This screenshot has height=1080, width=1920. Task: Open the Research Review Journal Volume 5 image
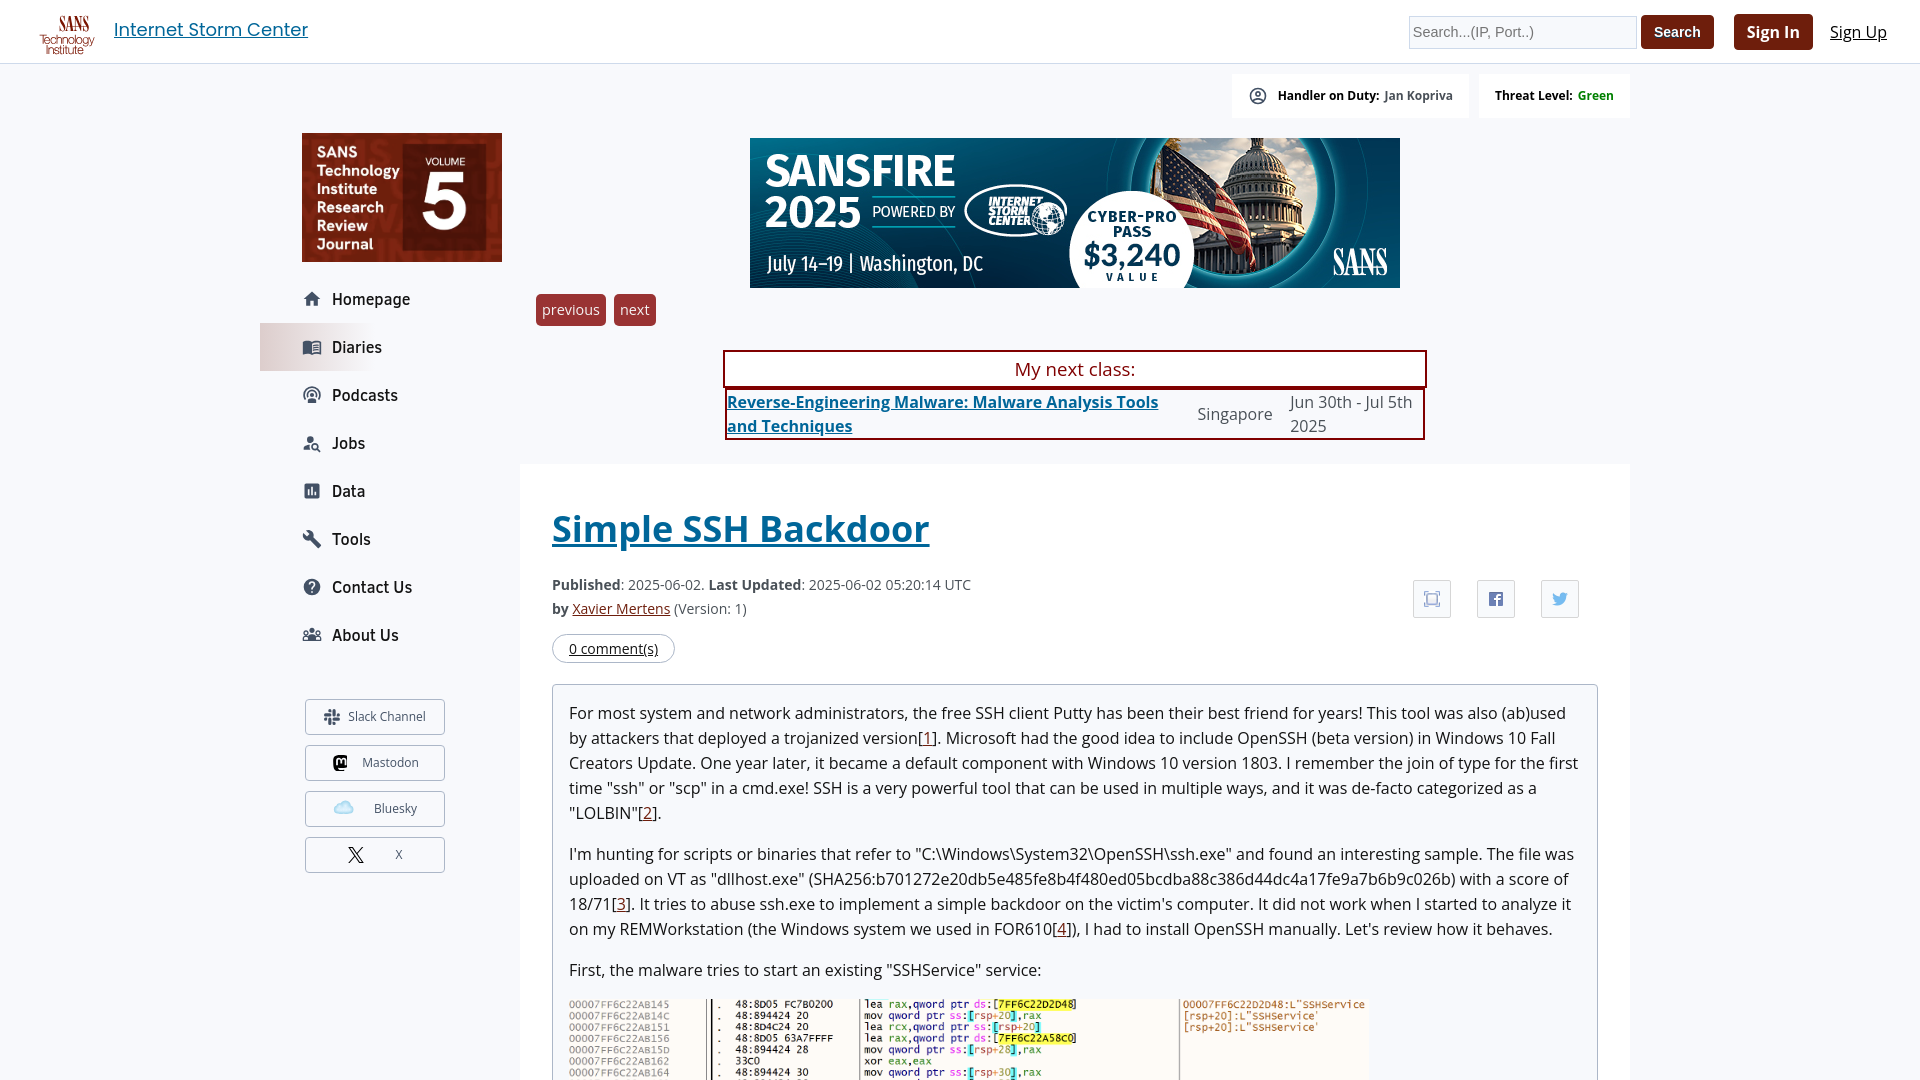[x=402, y=198]
